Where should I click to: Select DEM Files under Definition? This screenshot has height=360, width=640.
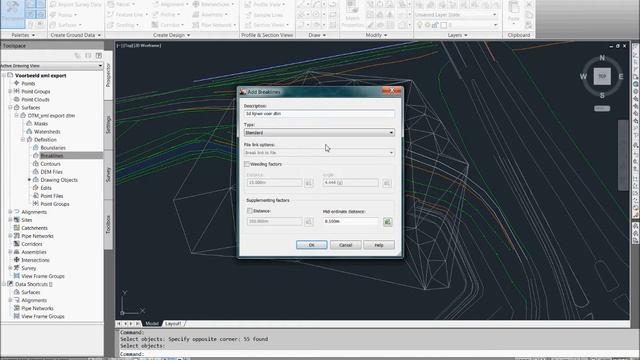pos(51,172)
